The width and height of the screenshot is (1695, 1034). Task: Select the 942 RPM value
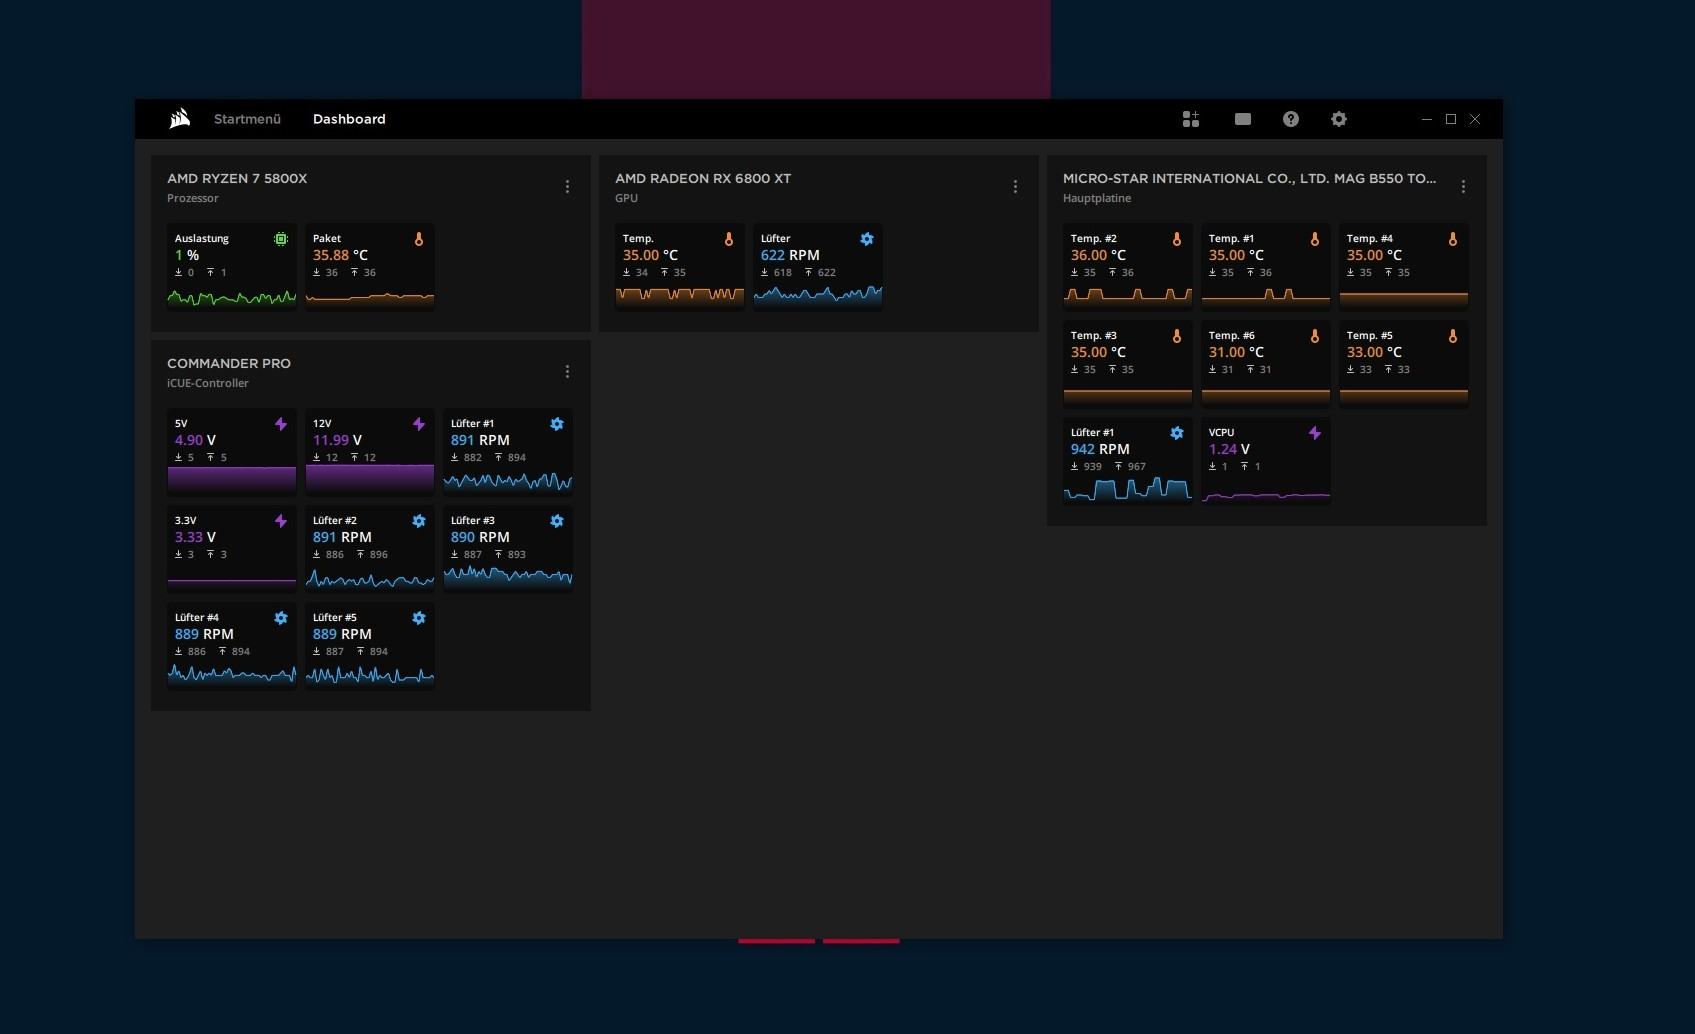1100,449
